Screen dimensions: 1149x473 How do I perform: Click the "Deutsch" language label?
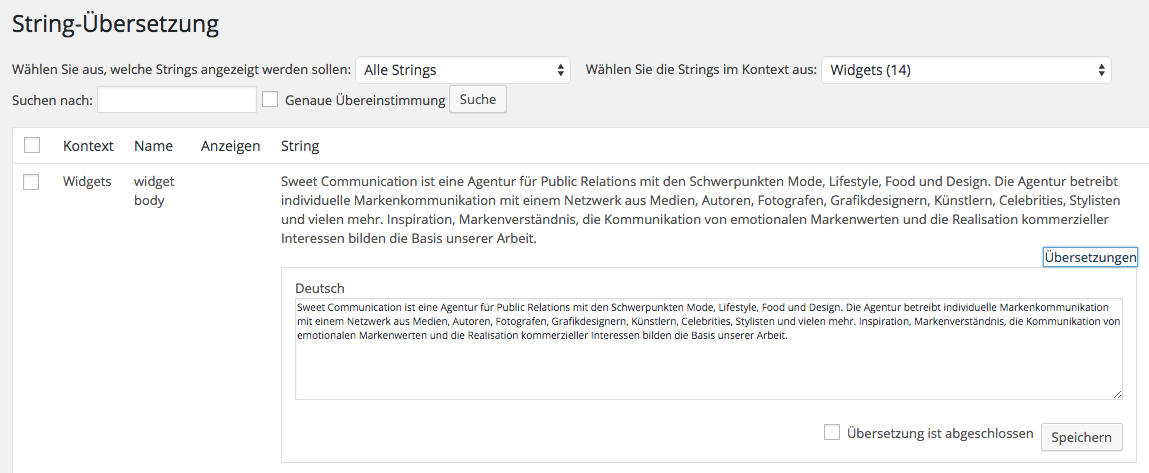click(320, 288)
